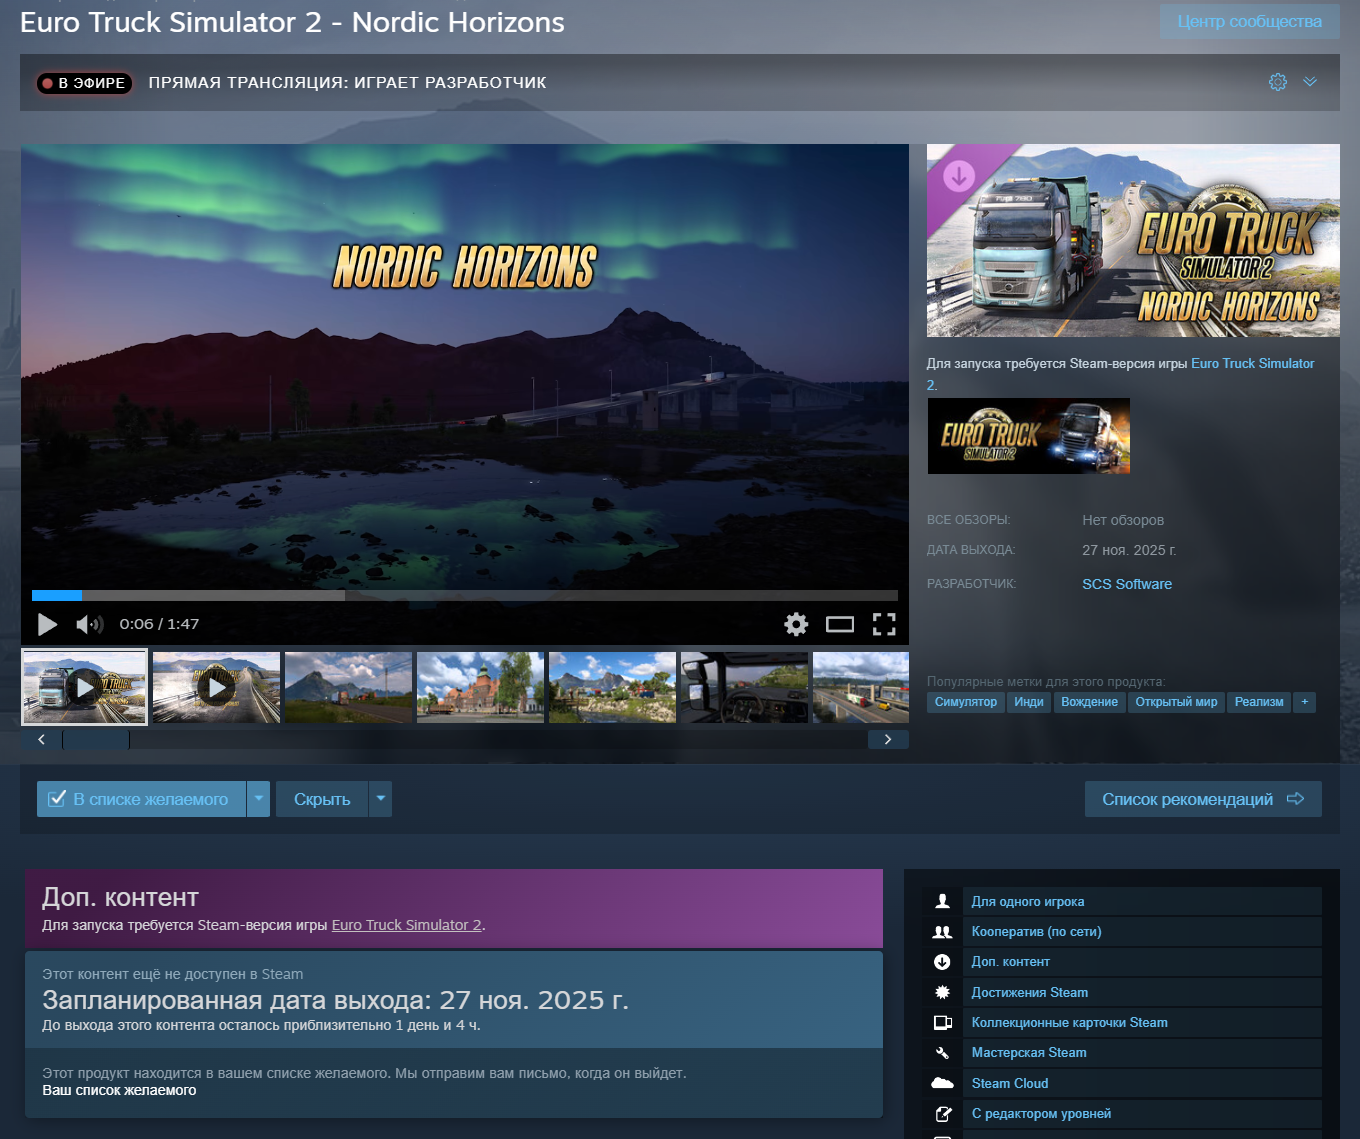Image resolution: width=1360 pixels, height=1139 pixels.
Task: Click the page title Euro Truck Simulator 2 - Nordic Horizons
Action: click(292, 22)
